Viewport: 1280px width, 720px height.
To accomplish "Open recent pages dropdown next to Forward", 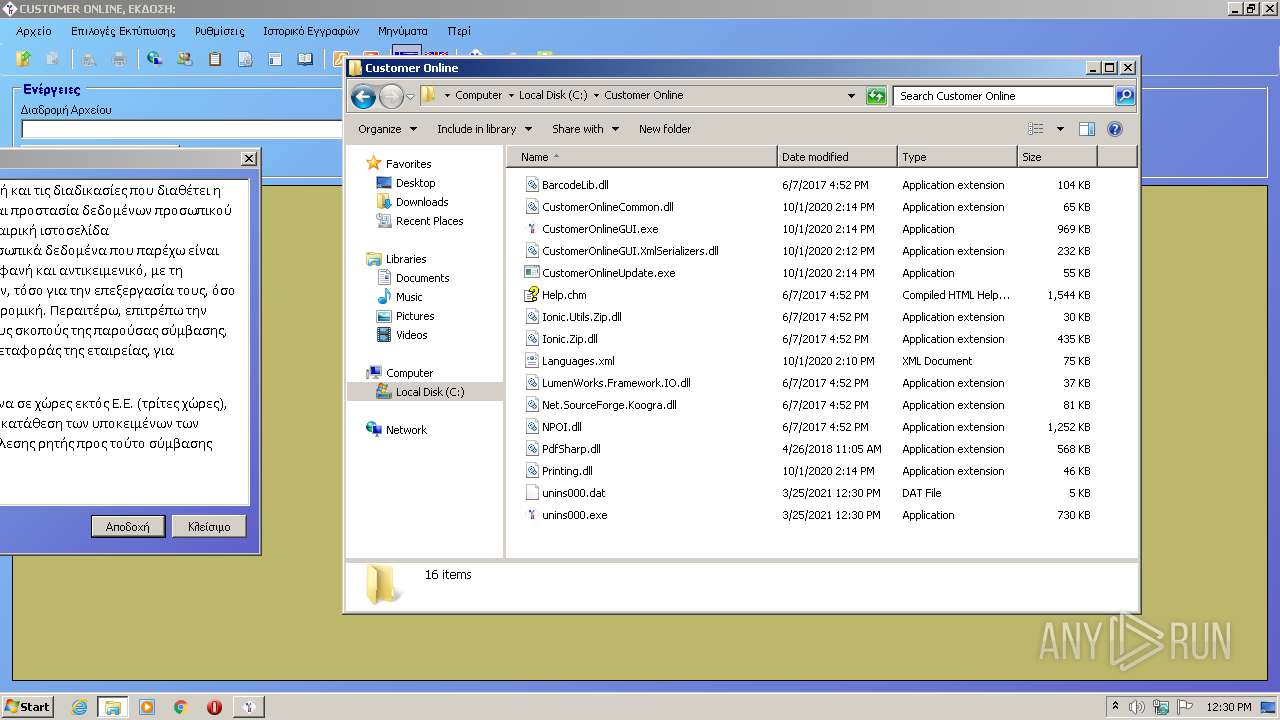I will pyautogui.click(x=410, y=97).
